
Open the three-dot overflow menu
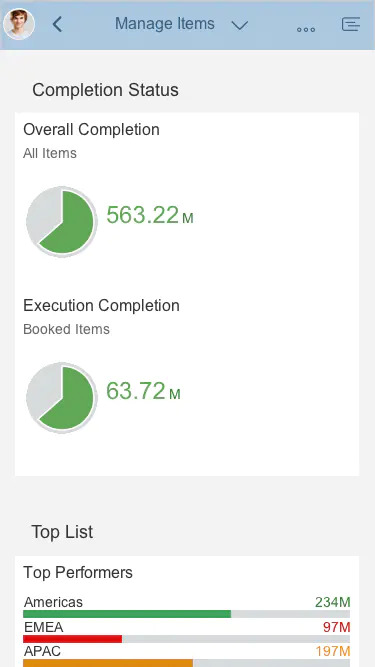click(306, 29)
